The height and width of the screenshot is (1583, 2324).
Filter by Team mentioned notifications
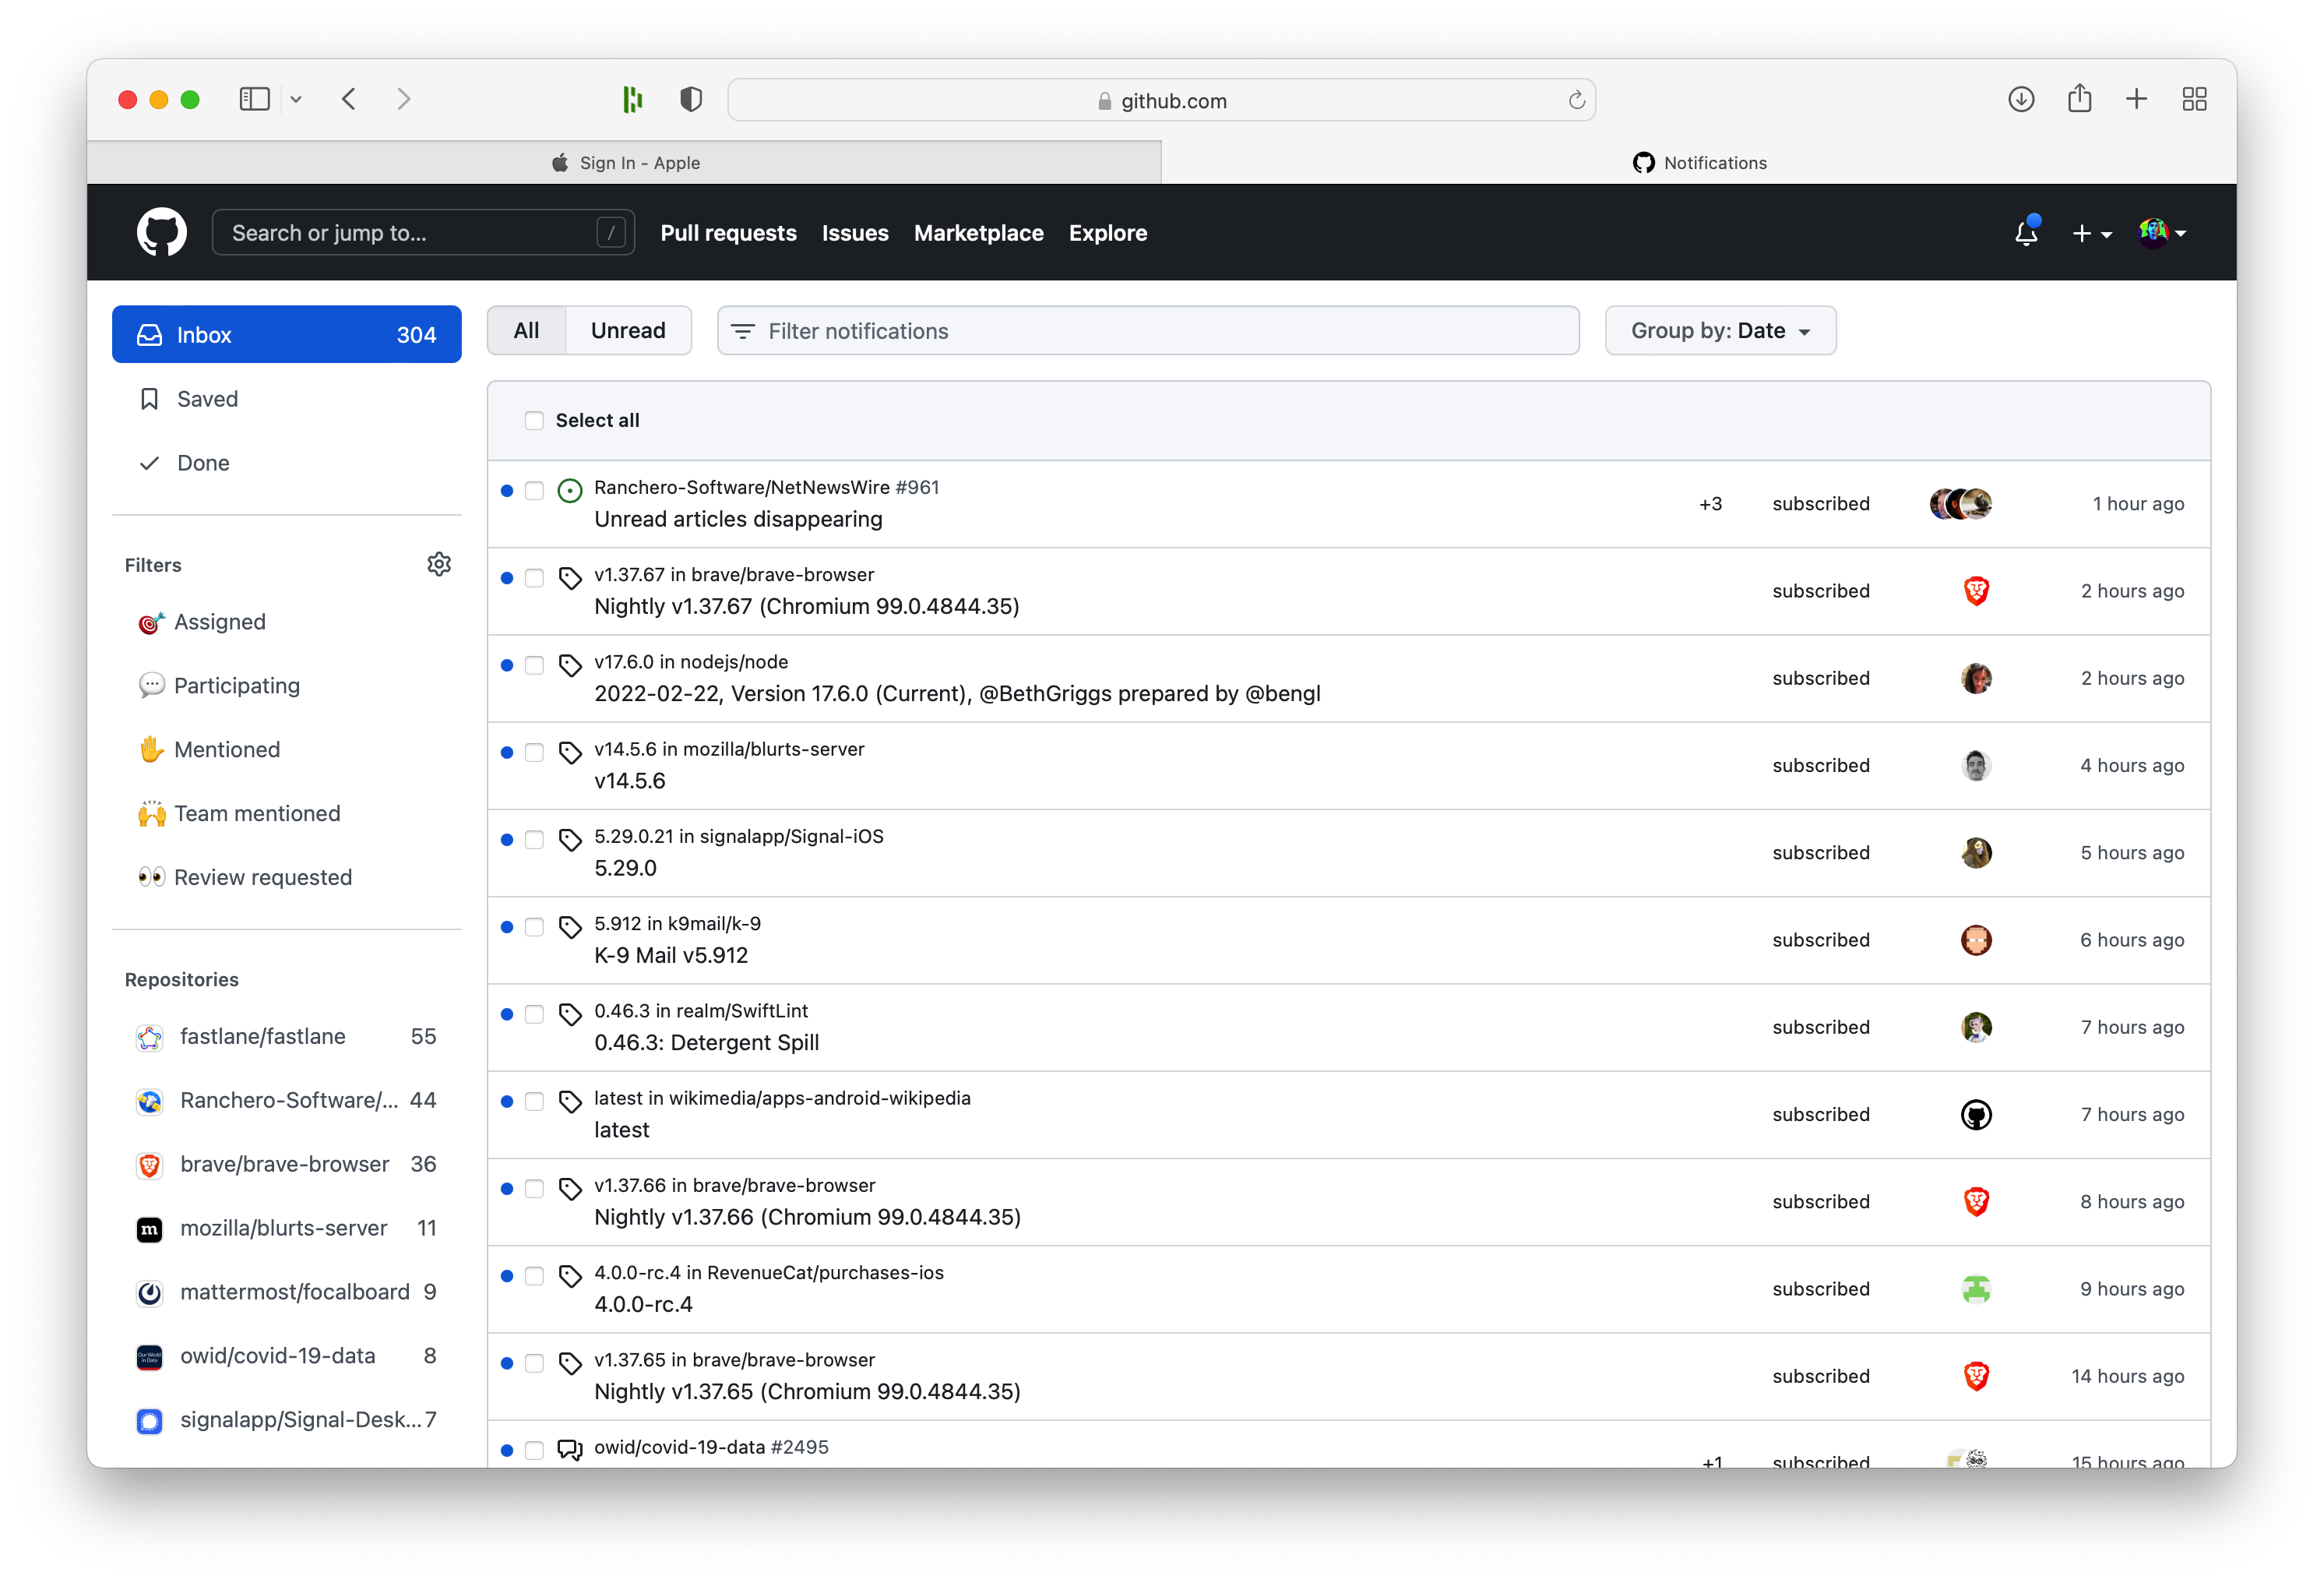(x=287, y=814)
